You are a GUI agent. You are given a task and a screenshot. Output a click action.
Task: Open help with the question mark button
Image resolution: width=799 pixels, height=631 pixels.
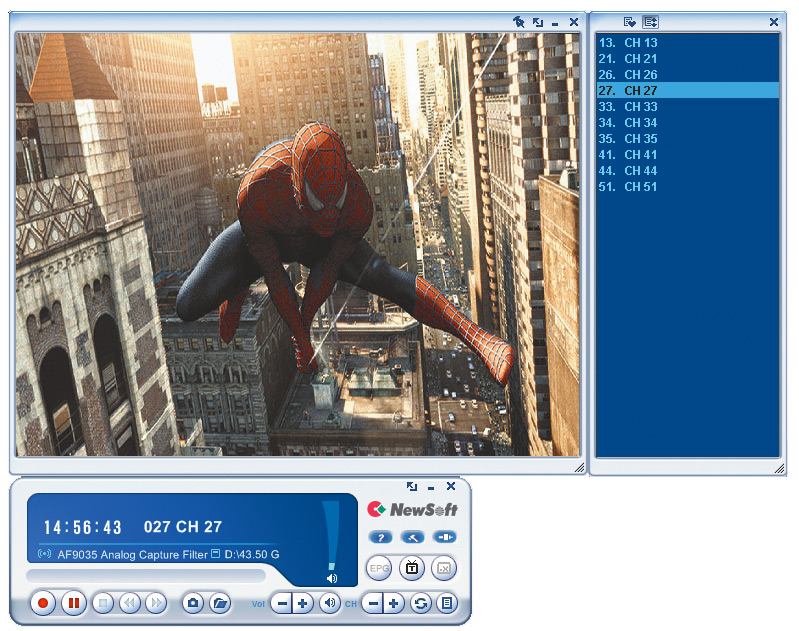coord(379,538)
